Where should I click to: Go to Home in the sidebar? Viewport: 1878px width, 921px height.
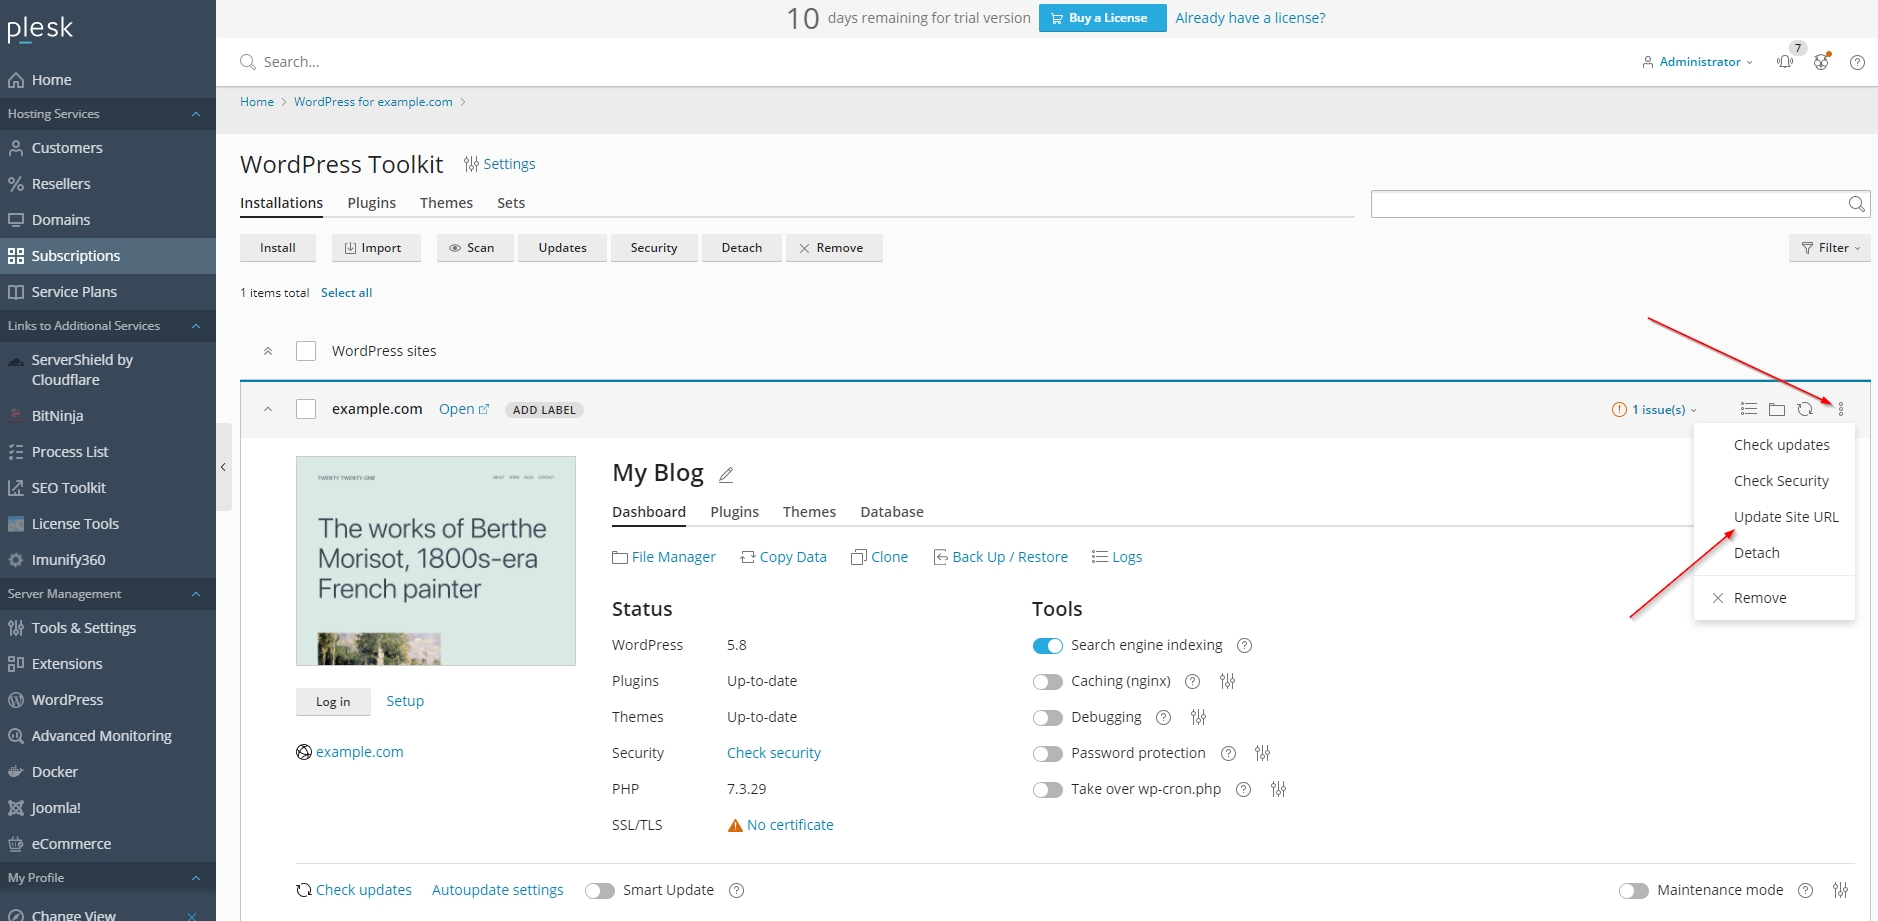click(x=108, y=80)
